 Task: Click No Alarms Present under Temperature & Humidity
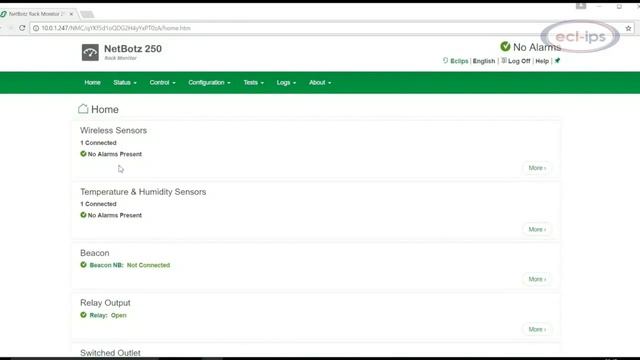click(115, 215)
